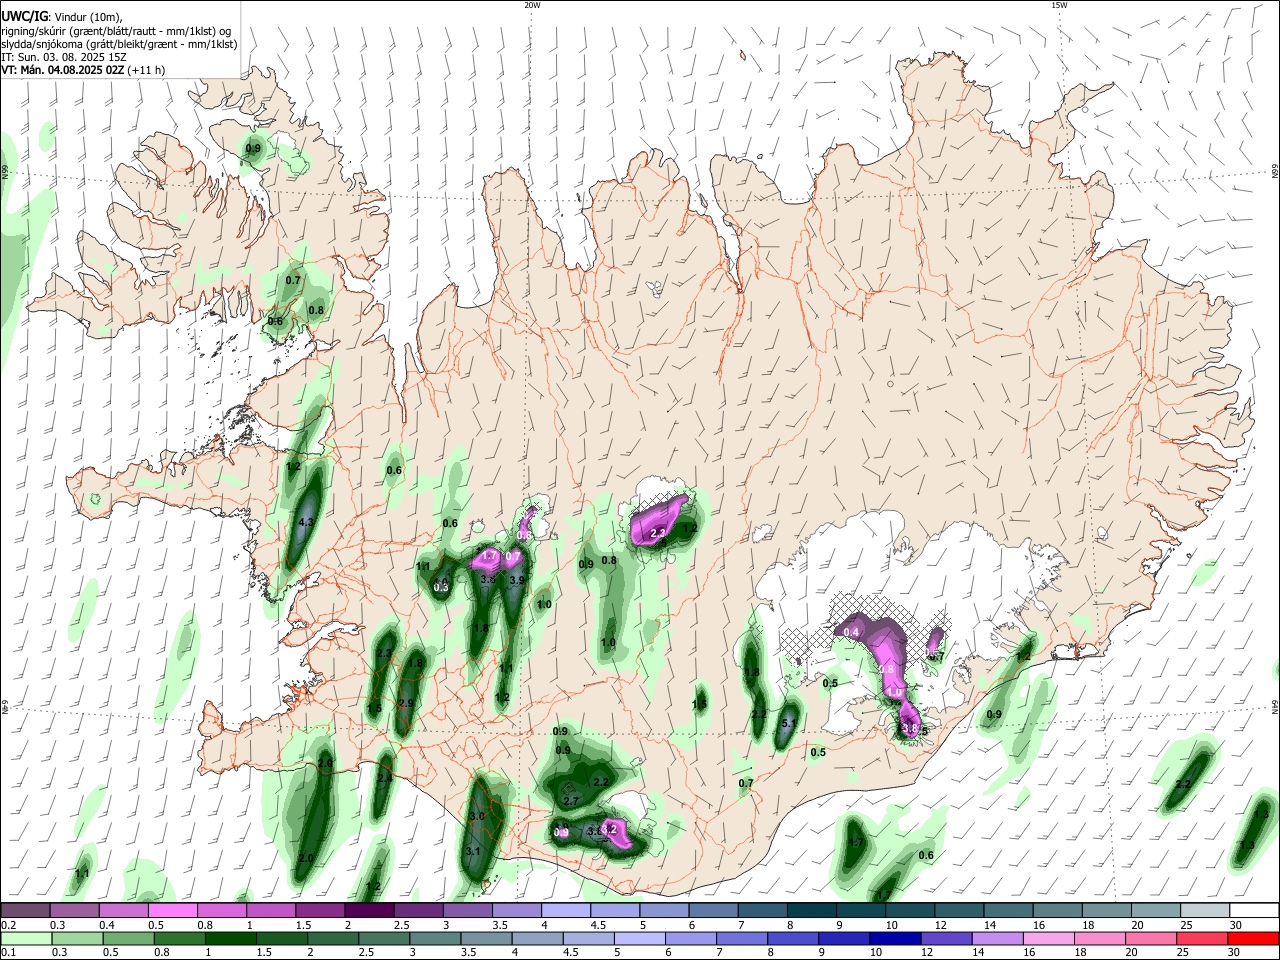
Task: Select the bottom-row legend swatch between 16 and 18
Action: point(1050,938)
